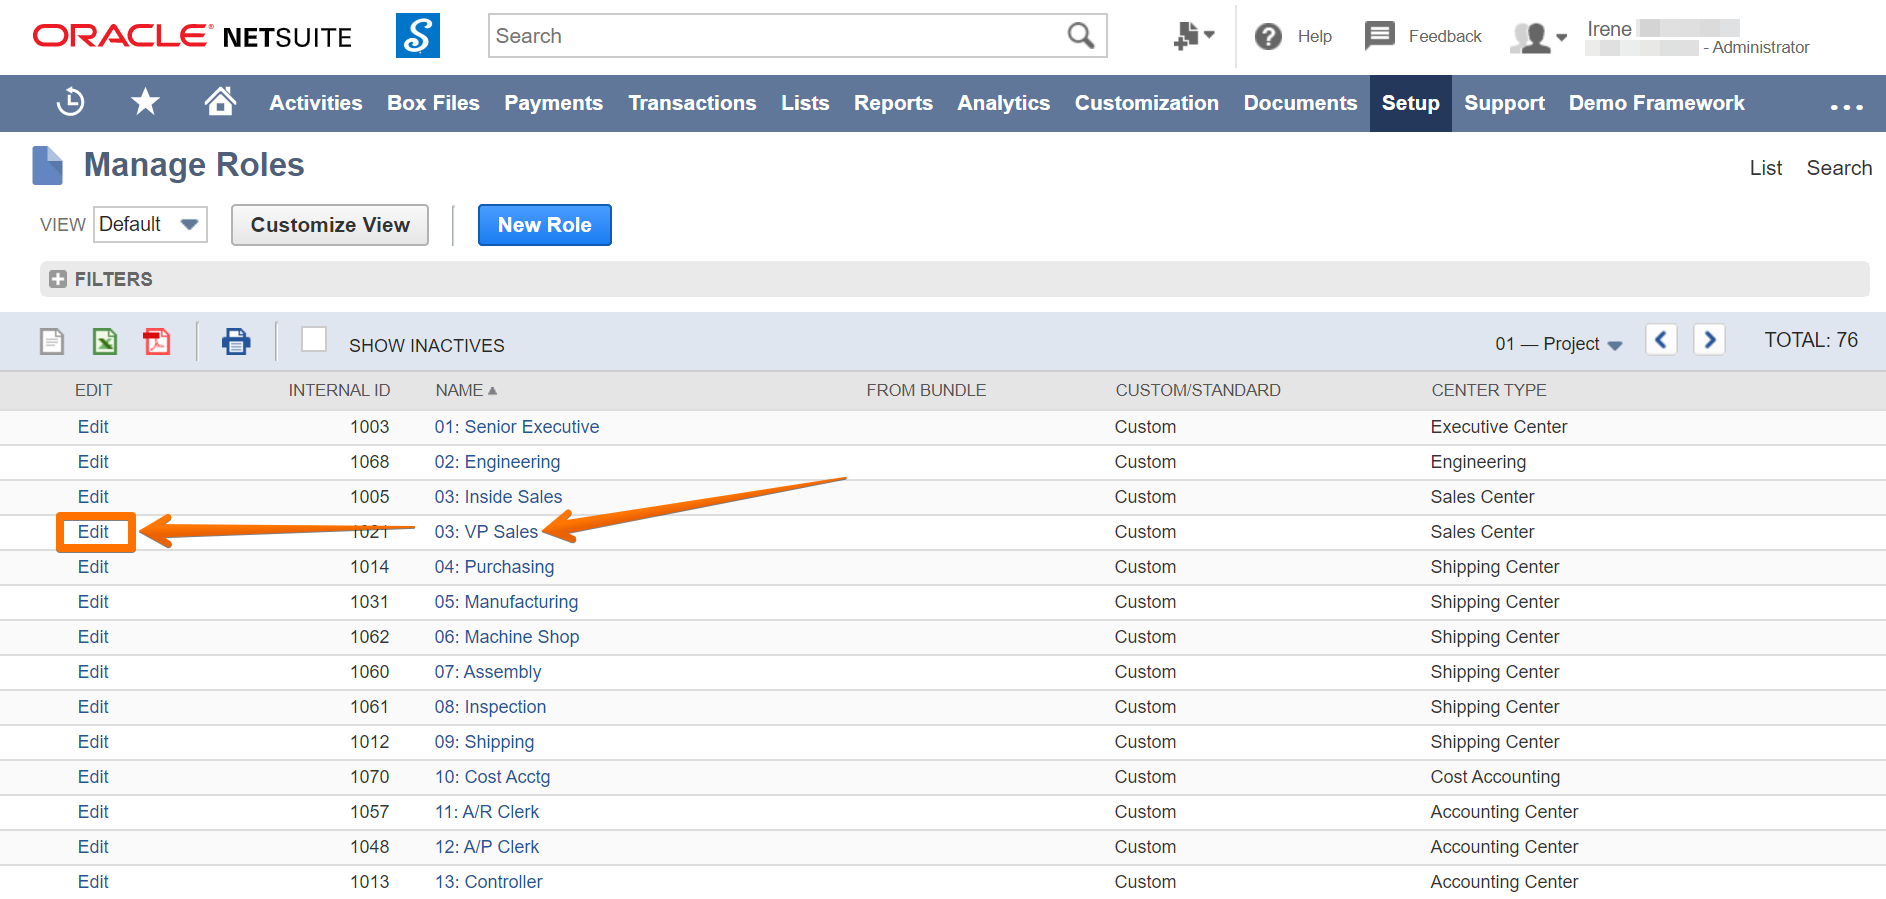Screen dimensions: 1886x899
Task: Open the Shortcuts star icon
Action: point(146,102)
